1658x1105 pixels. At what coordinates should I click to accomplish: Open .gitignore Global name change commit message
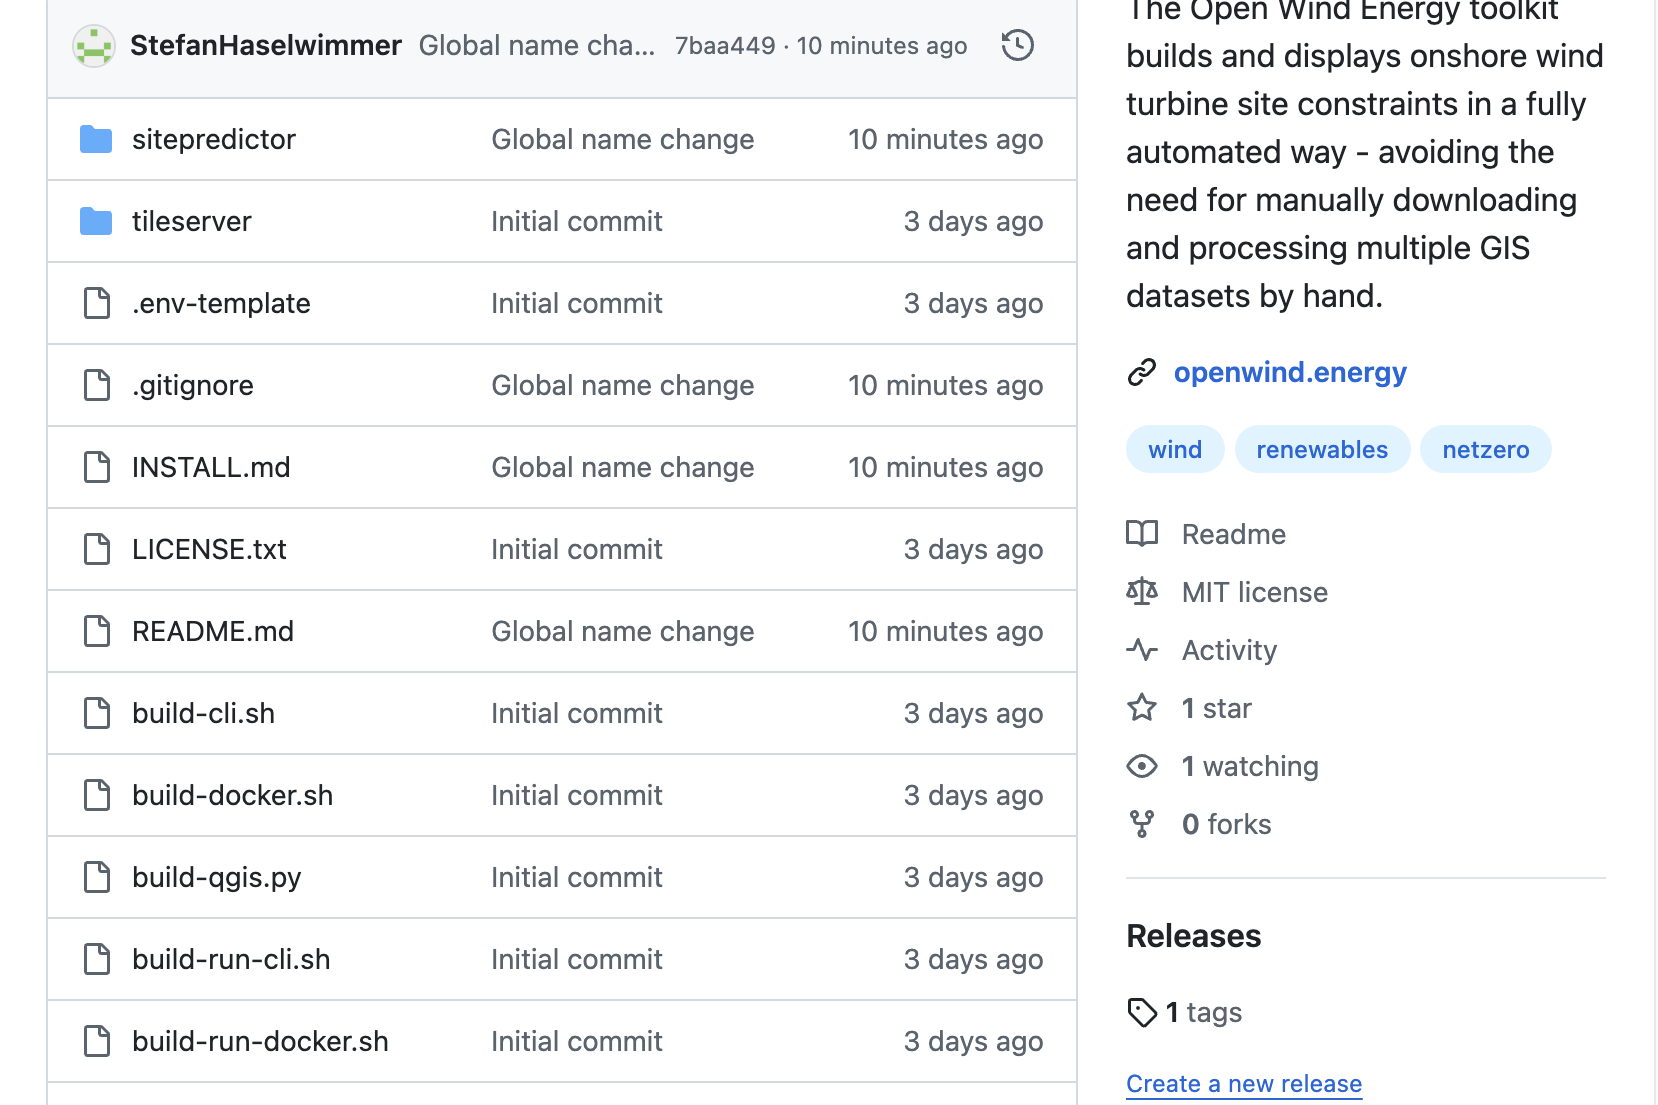pos(622,385)
